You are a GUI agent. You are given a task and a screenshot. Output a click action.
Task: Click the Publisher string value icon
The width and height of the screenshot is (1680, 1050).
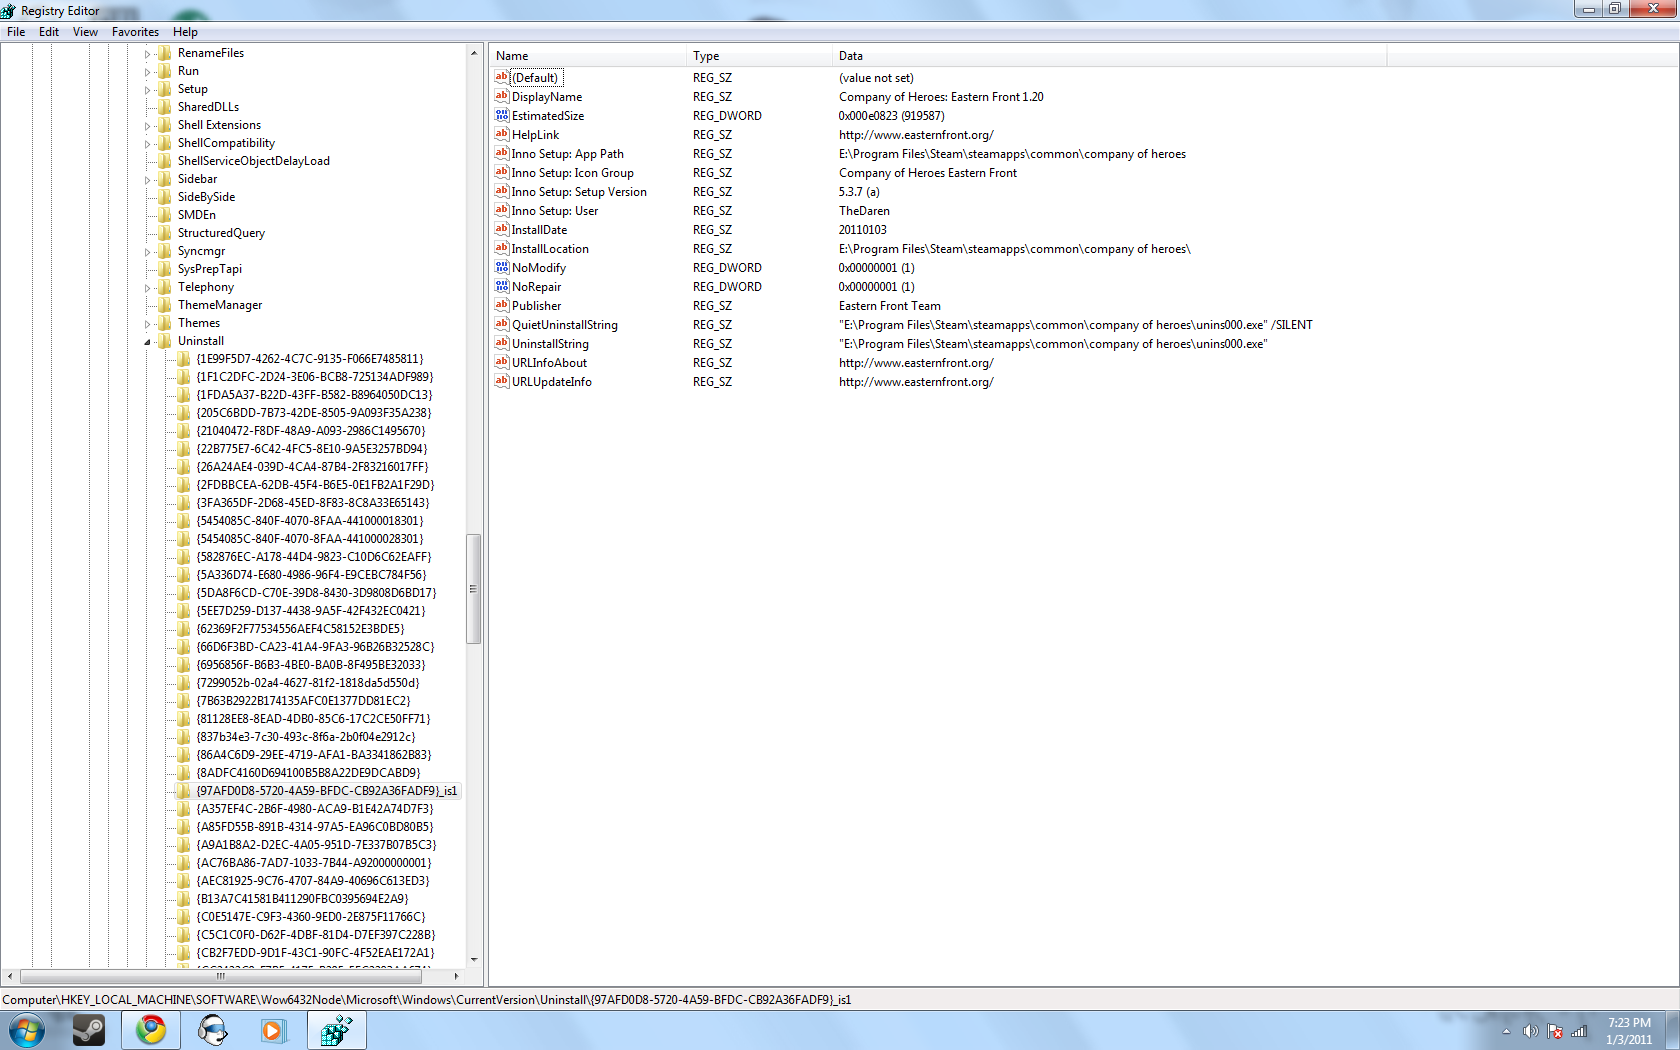[502, 305]
